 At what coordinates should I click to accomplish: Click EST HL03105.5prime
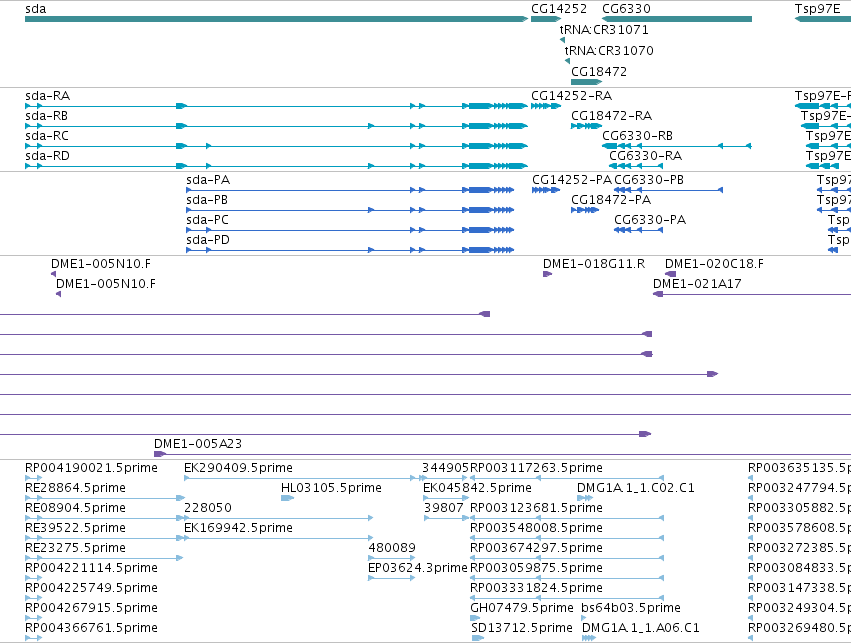[x=288, y=498]
